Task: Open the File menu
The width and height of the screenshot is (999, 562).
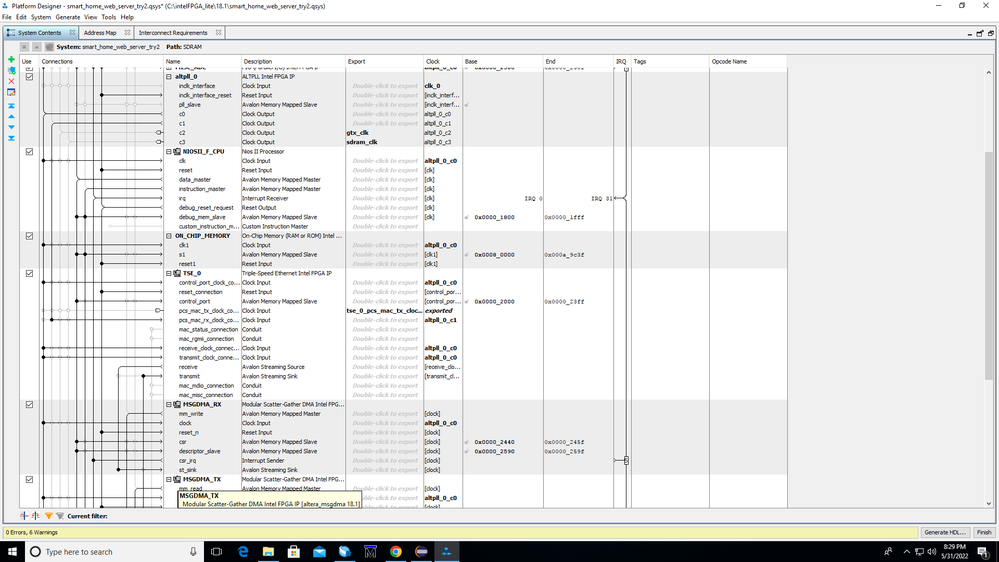Action: pos(6,17)
